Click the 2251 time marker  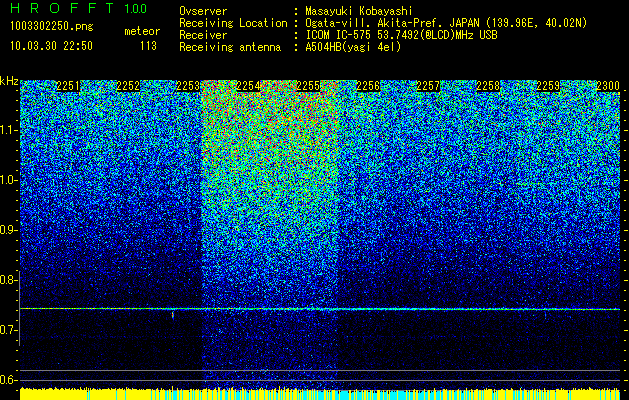coord(68,86)
